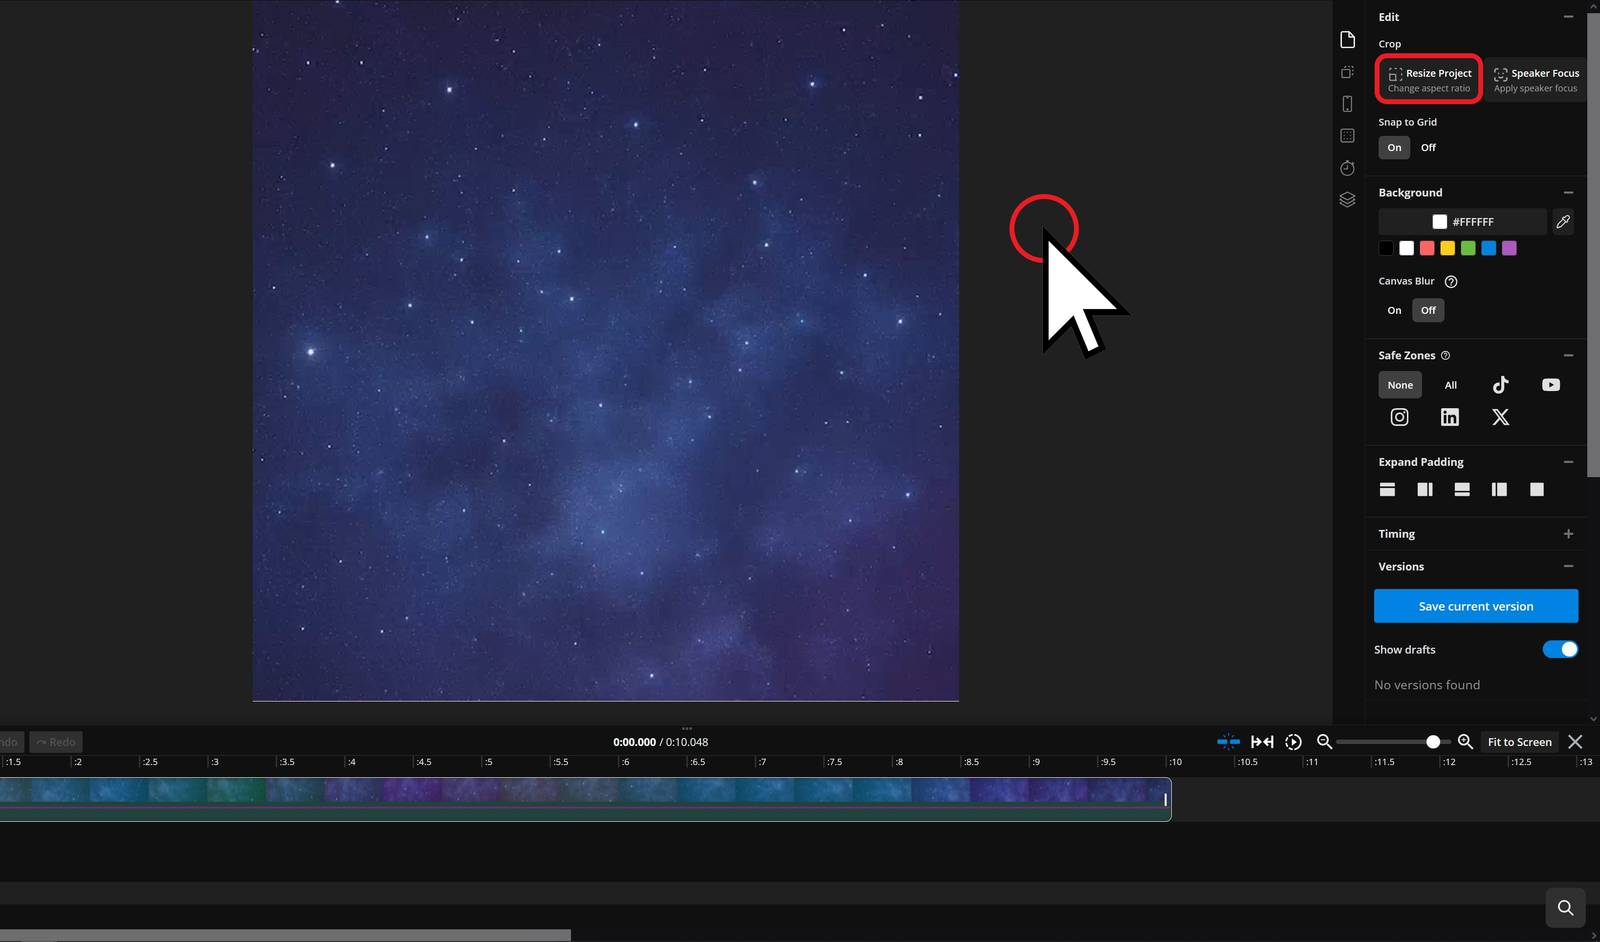
Task: Select the mobile device icon in the sidebar
Action: click(1347, 103)
